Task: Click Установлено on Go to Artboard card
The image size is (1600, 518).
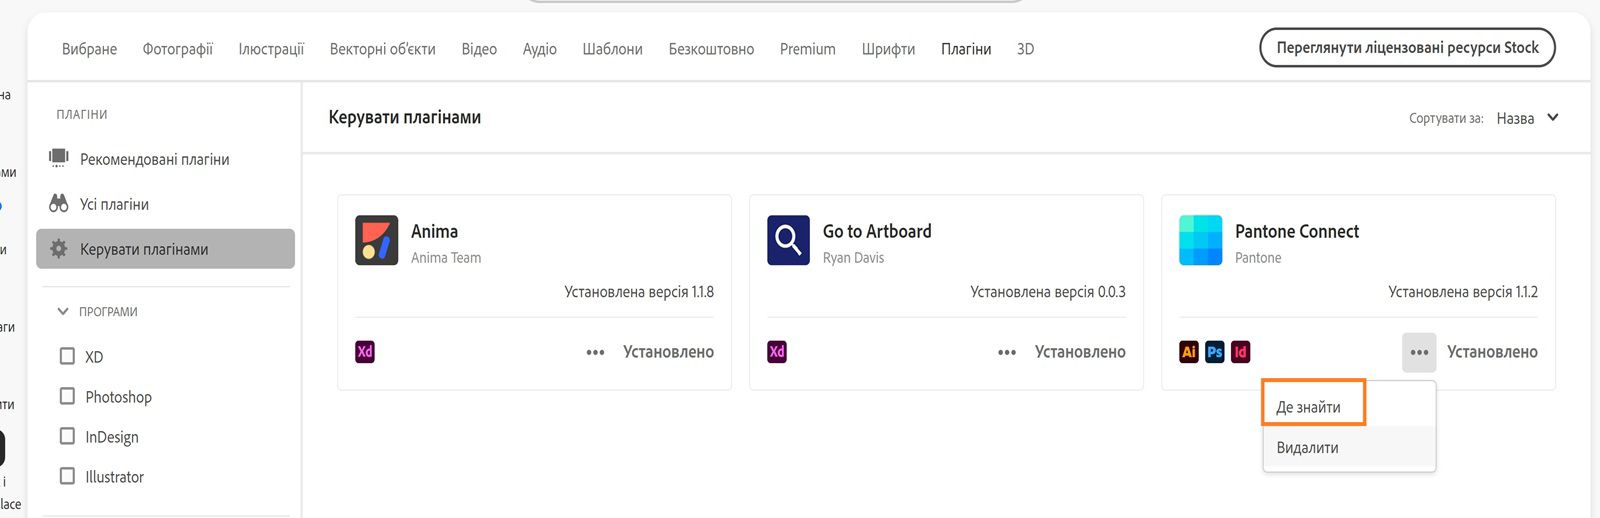Action: click(1080, 352)
